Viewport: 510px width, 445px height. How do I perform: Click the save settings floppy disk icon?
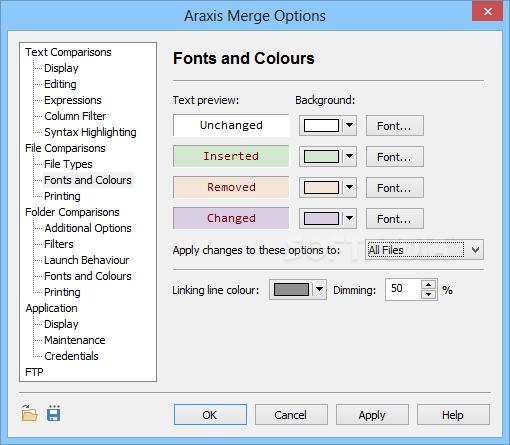(x=54, y=413)
